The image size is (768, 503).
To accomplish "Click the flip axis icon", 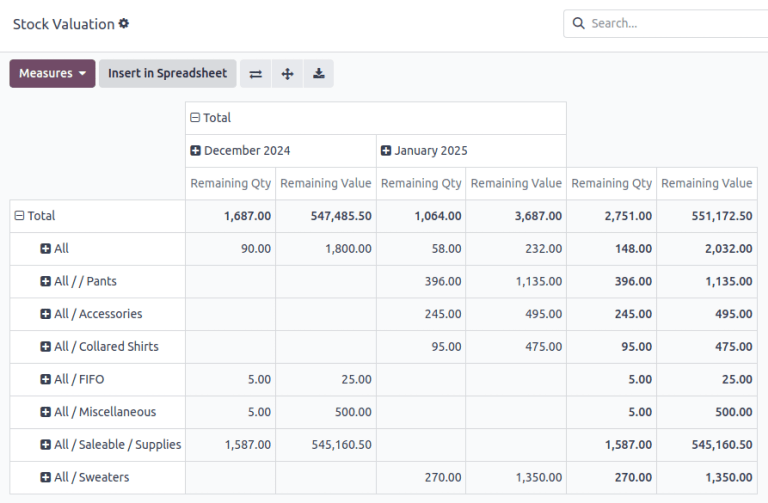I will pos(256,74).
